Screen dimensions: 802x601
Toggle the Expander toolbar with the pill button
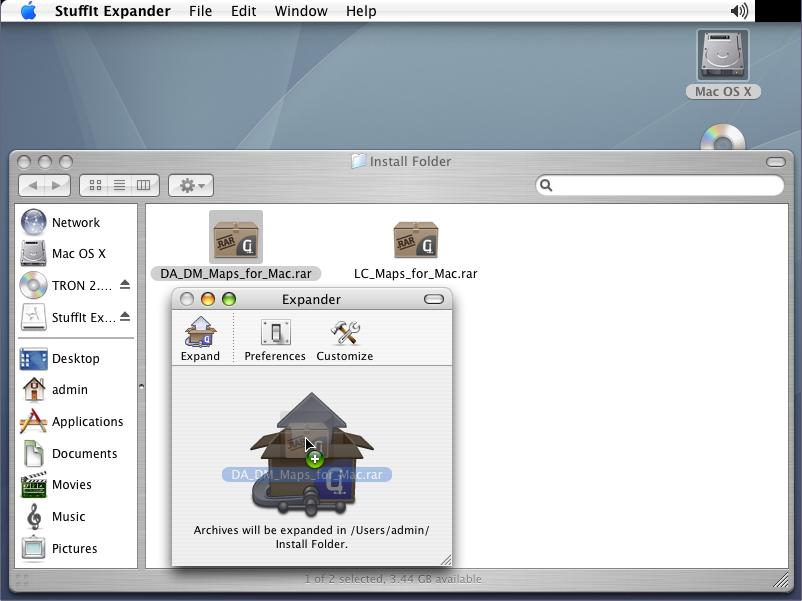[433, 299]
